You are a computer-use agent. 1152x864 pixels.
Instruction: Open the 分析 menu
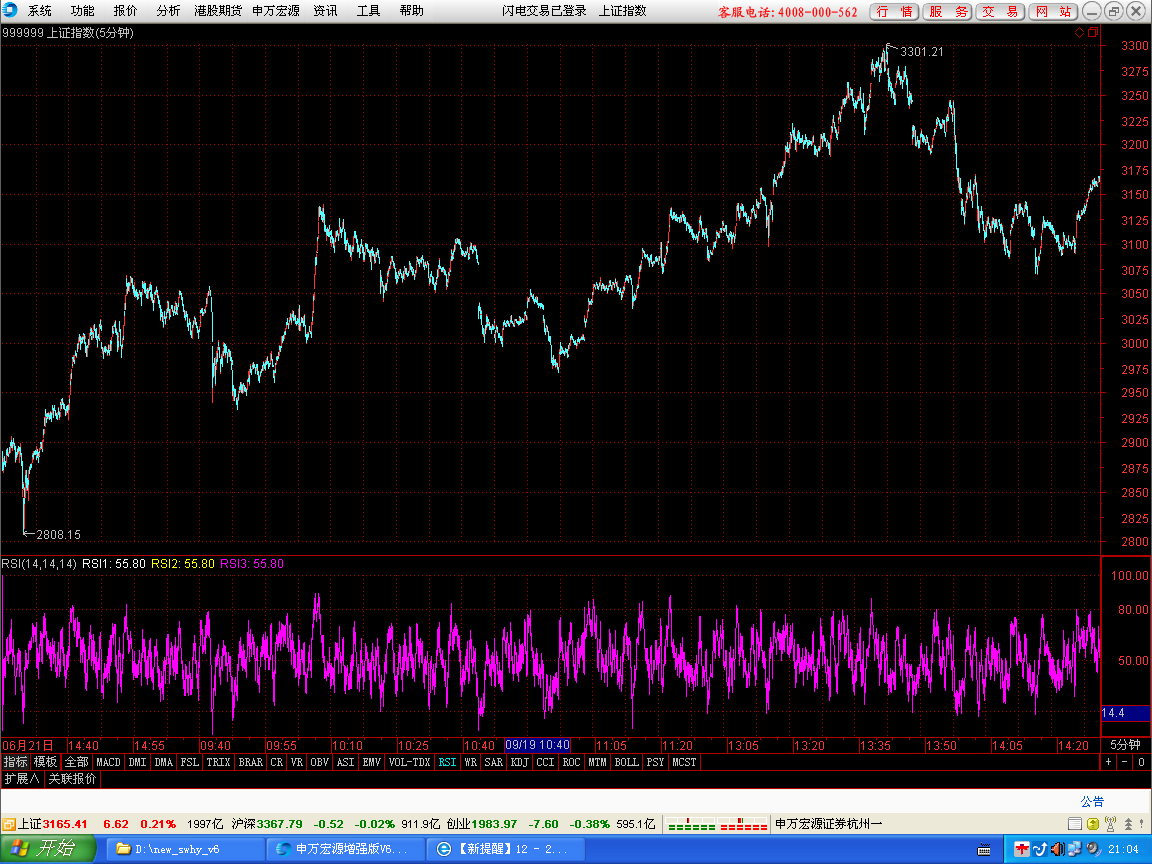point(168,10)
